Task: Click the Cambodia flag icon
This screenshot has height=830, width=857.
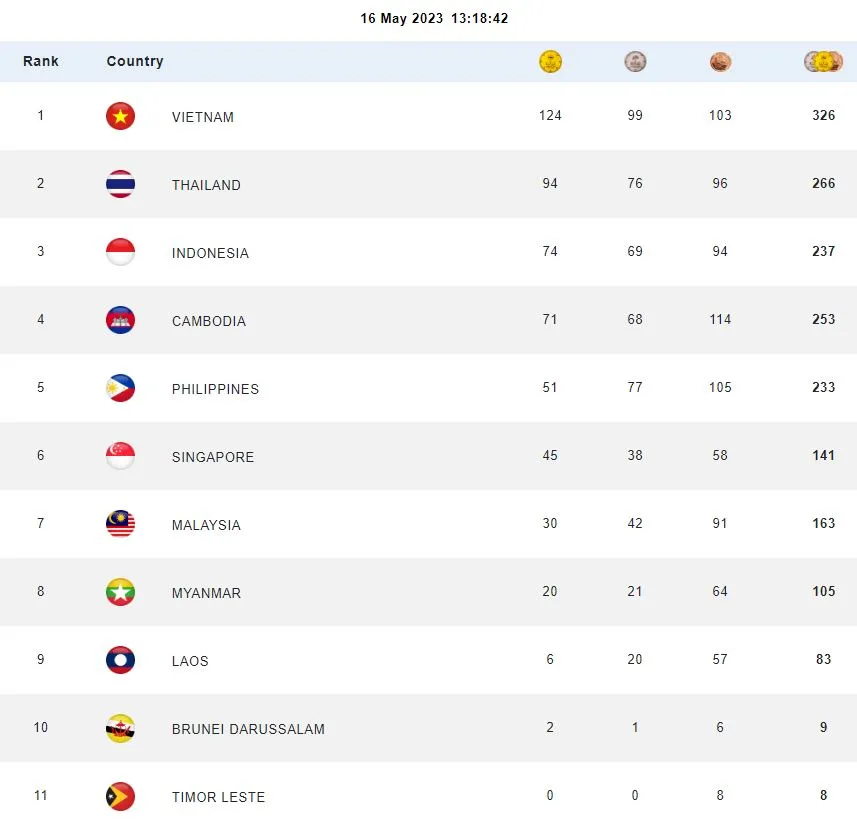Action: coord(121,320)
